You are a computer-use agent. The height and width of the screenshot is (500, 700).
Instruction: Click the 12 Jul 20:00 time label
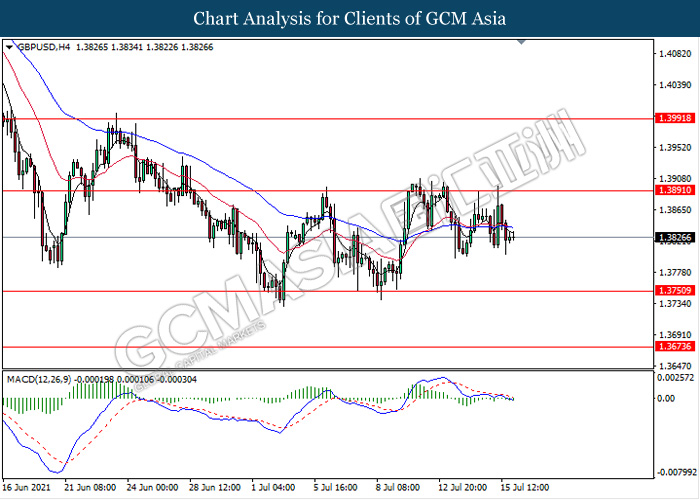[462, 488]
